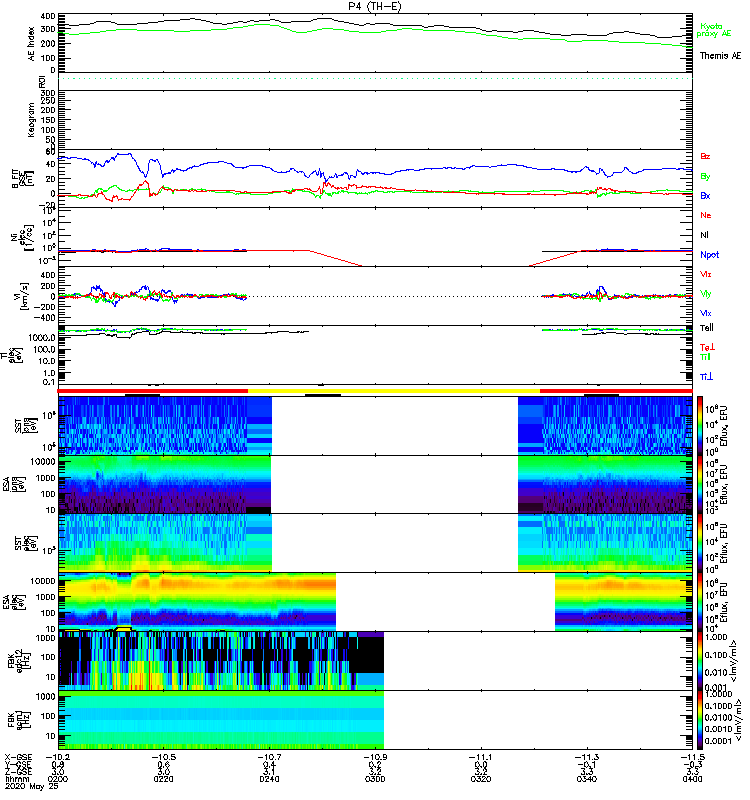750x800 pixels.
Task: Click the red Ne legend label
Action: (x=706, y=215)
